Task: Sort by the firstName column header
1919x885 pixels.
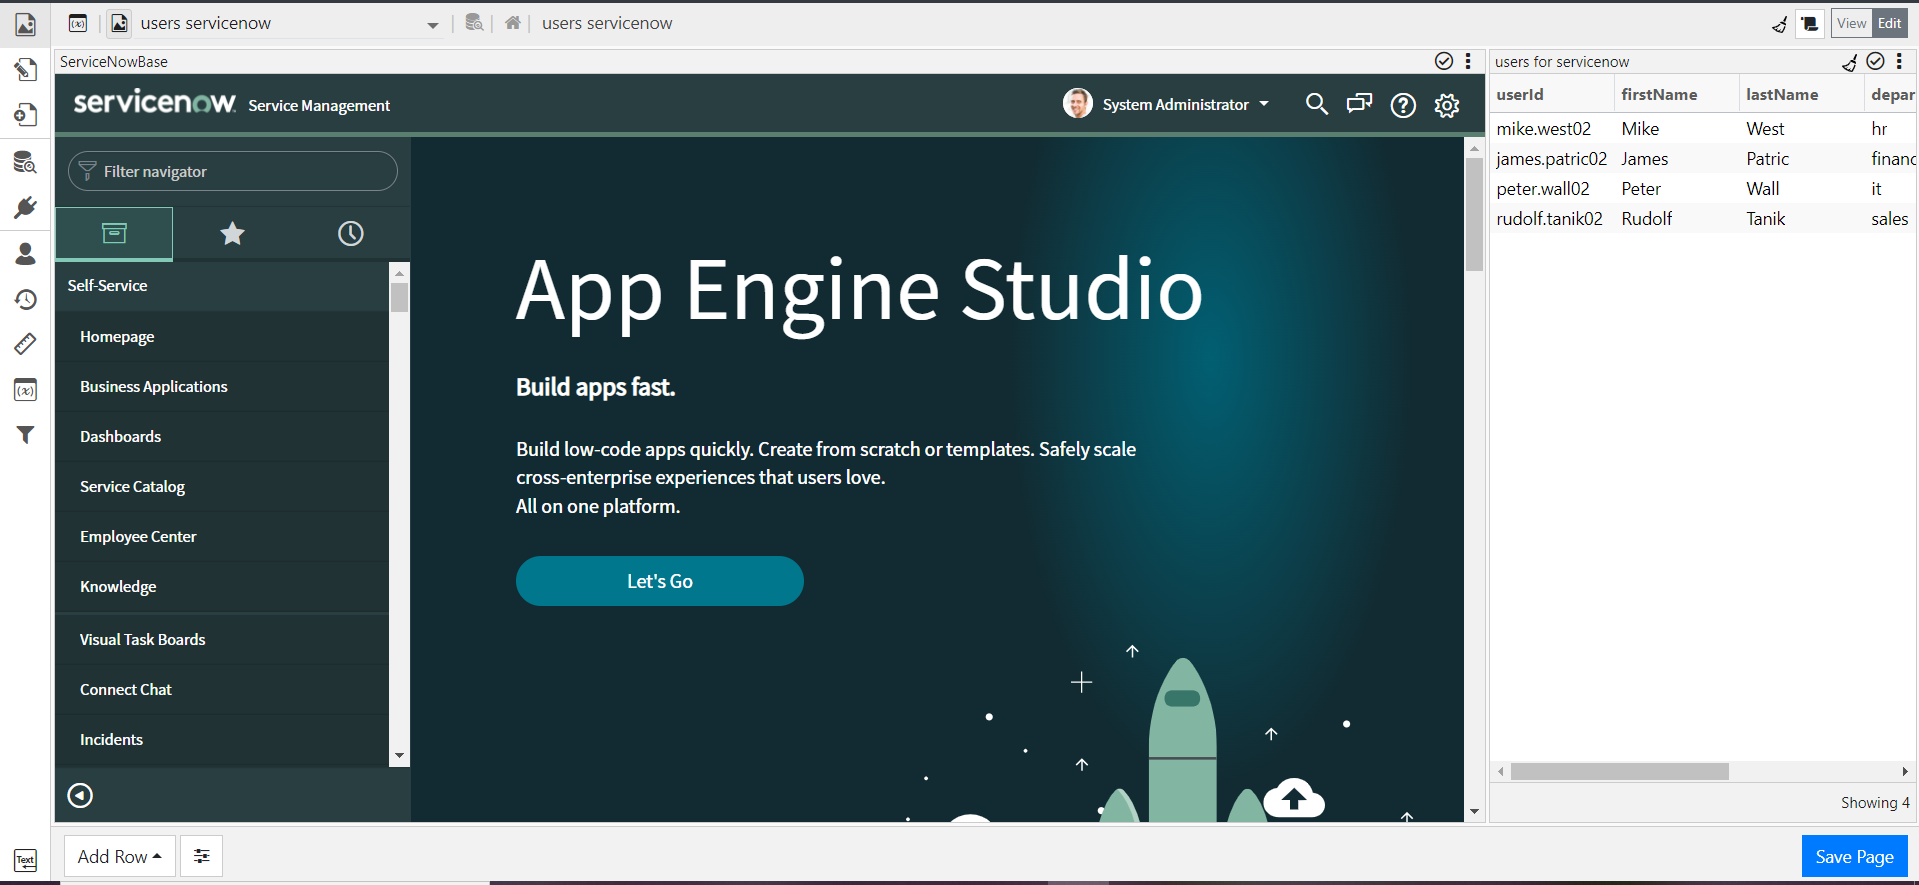Action: [1676, 95]
